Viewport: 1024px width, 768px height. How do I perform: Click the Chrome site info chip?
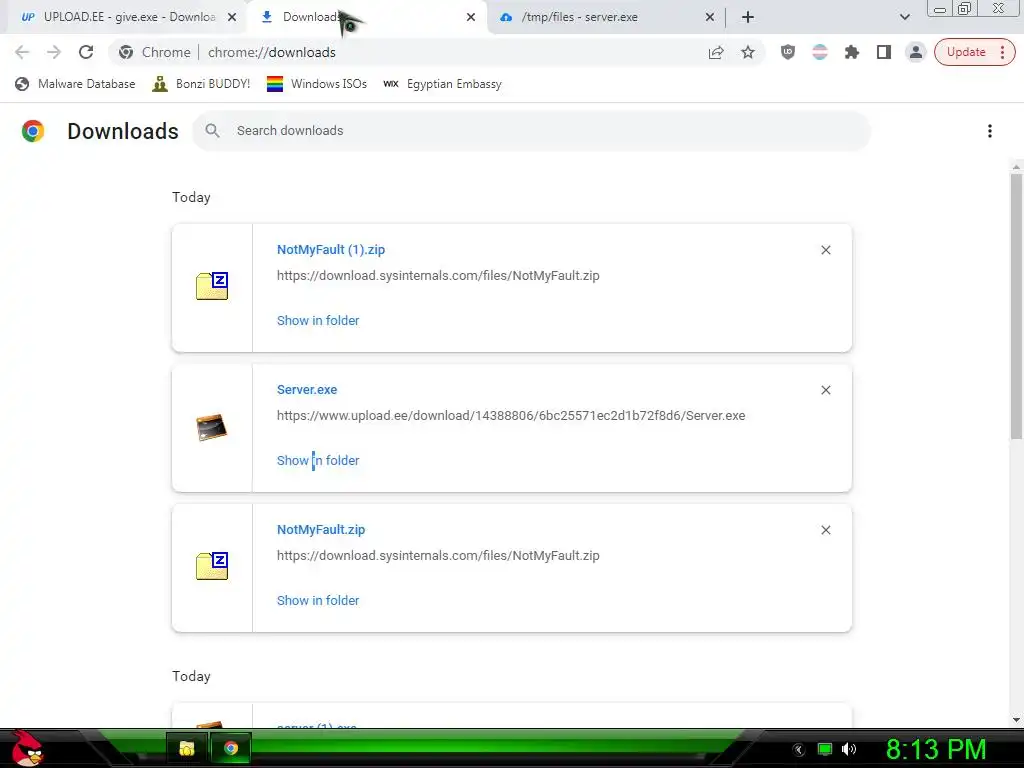(x=155, y=52)
